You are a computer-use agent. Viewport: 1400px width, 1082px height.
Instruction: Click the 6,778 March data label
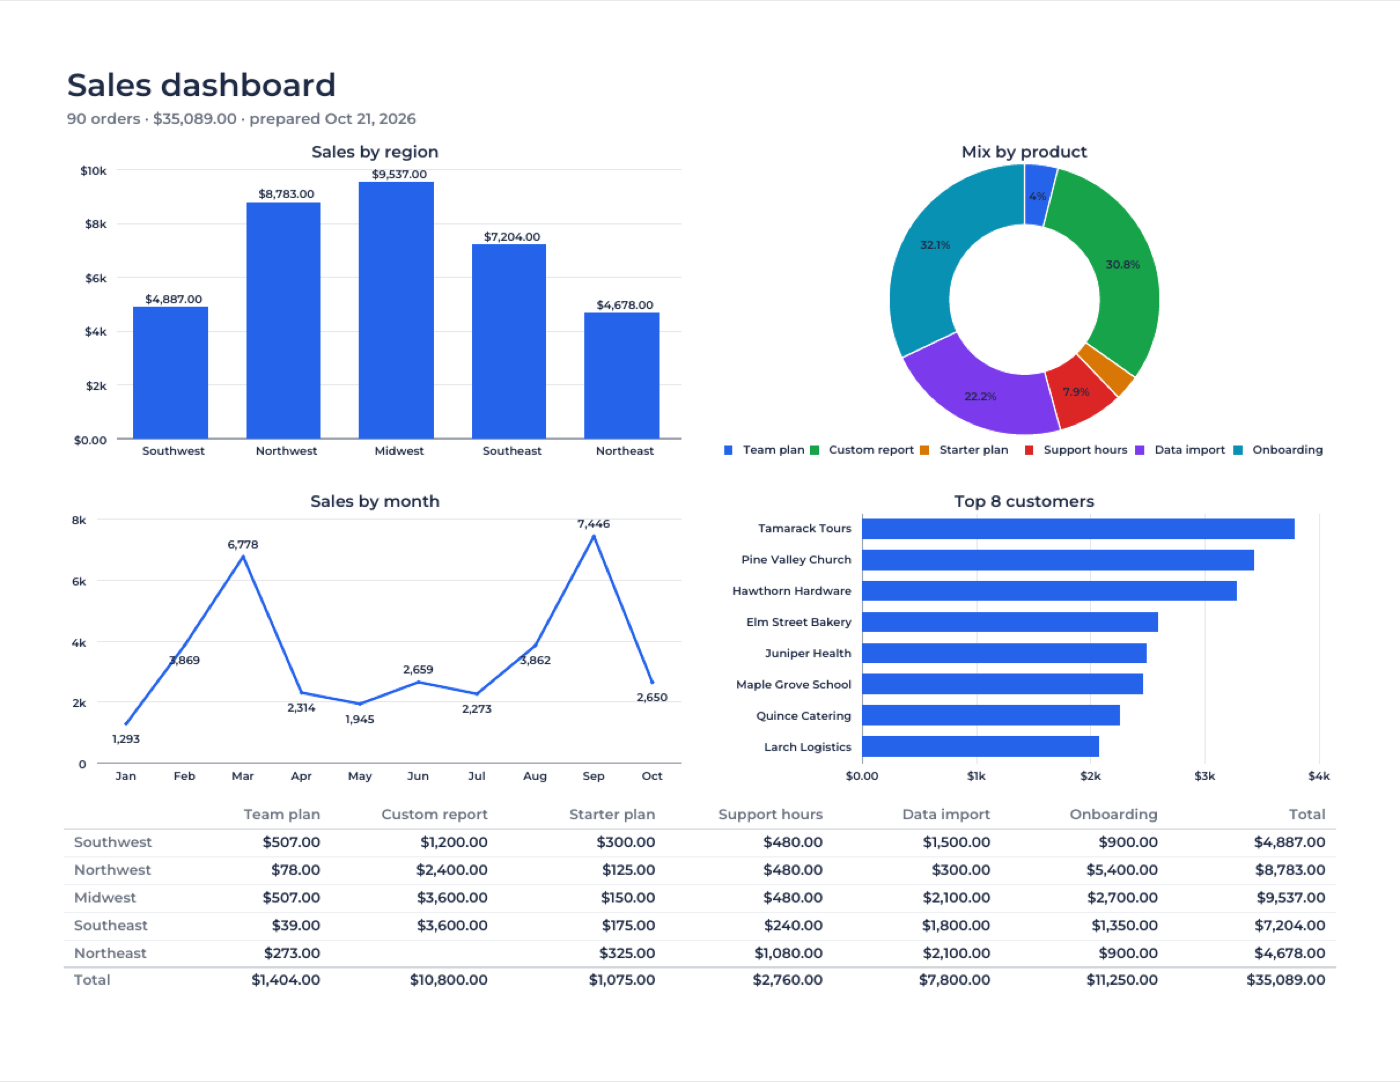pos(243,545)
